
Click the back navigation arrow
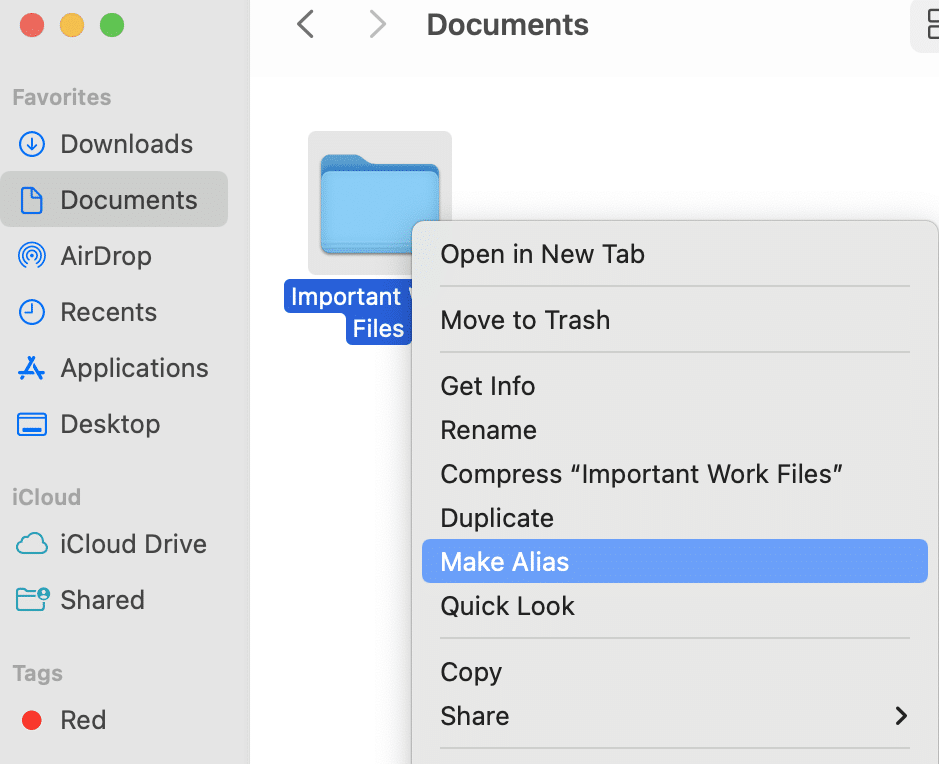pyautogui.click(x=305, y=24)
